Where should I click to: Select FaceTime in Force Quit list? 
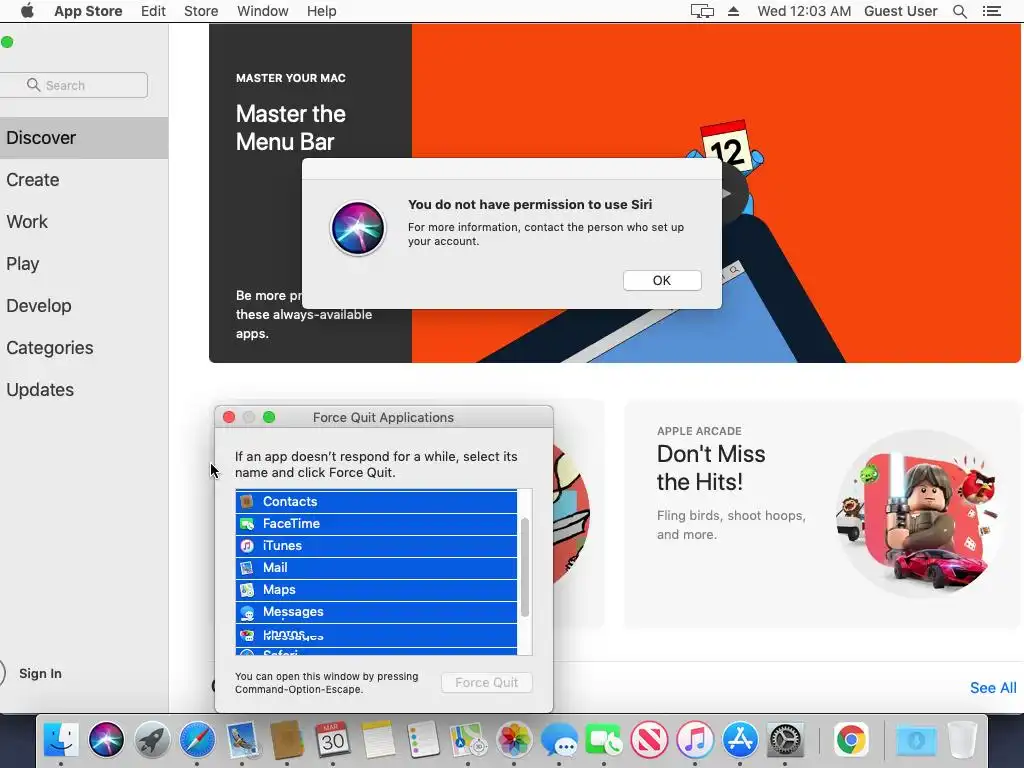pyautogui.click(x=376, y=524)
